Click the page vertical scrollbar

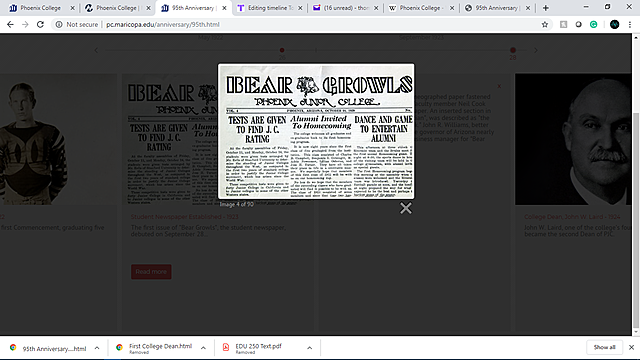click(x=636, y=220)
